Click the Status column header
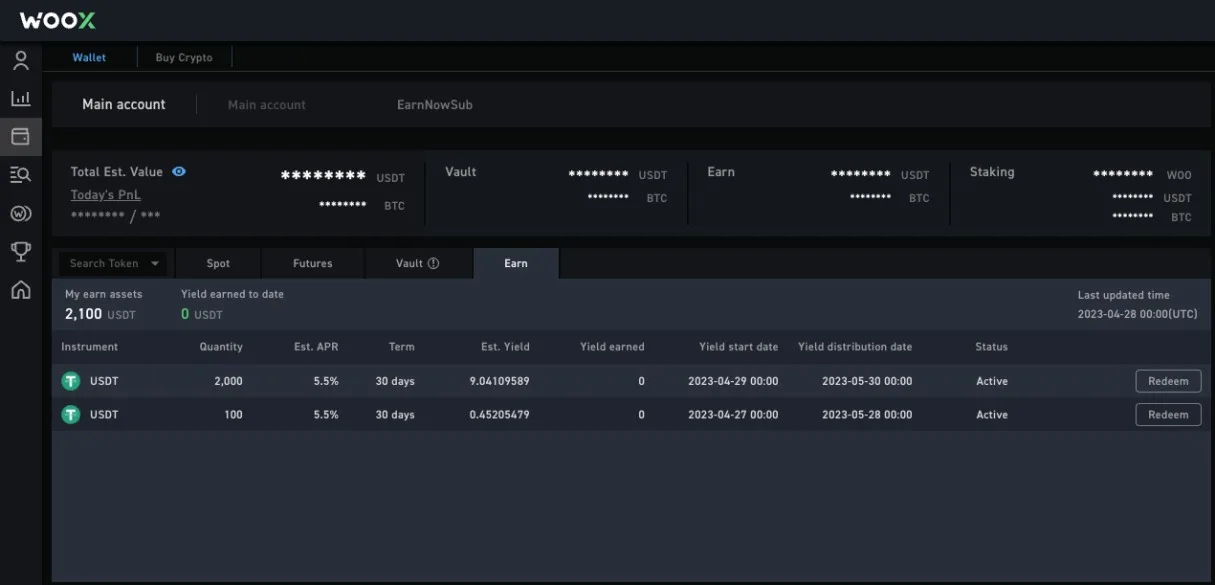This screenshot has height=585, width=1215. [x=992, y=347]
